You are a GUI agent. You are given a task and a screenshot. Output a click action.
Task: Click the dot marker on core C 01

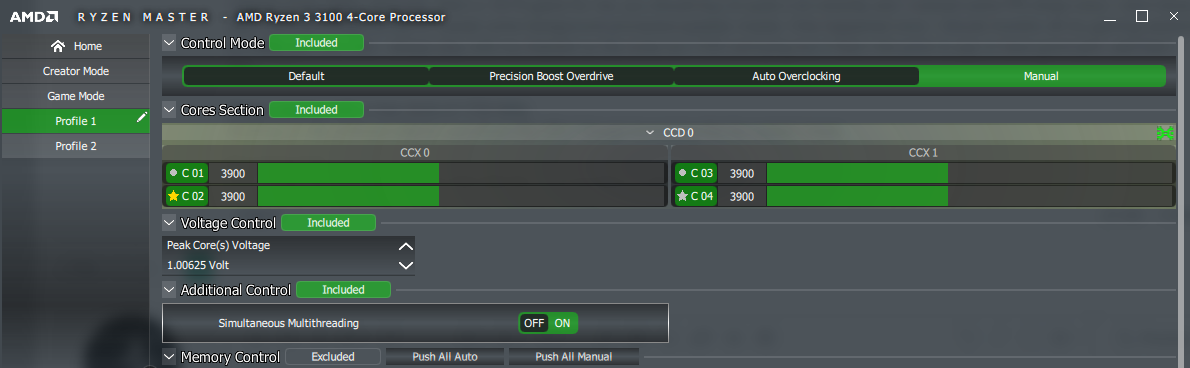coord(173,173)
